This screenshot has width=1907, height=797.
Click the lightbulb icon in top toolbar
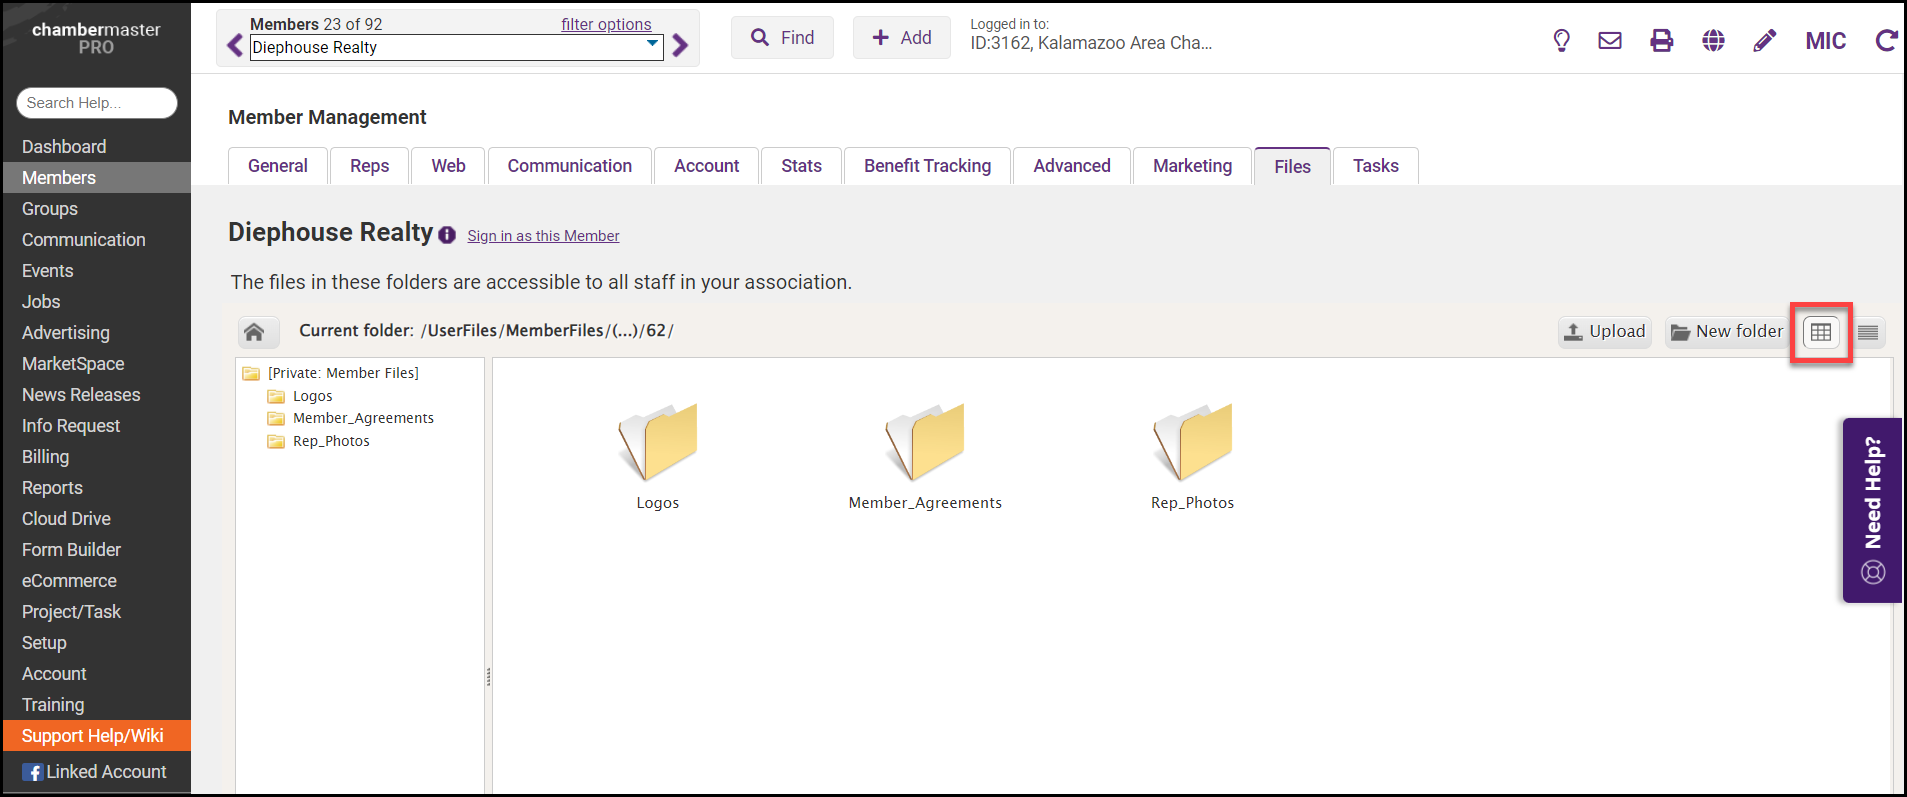(x=1561, y=41)
